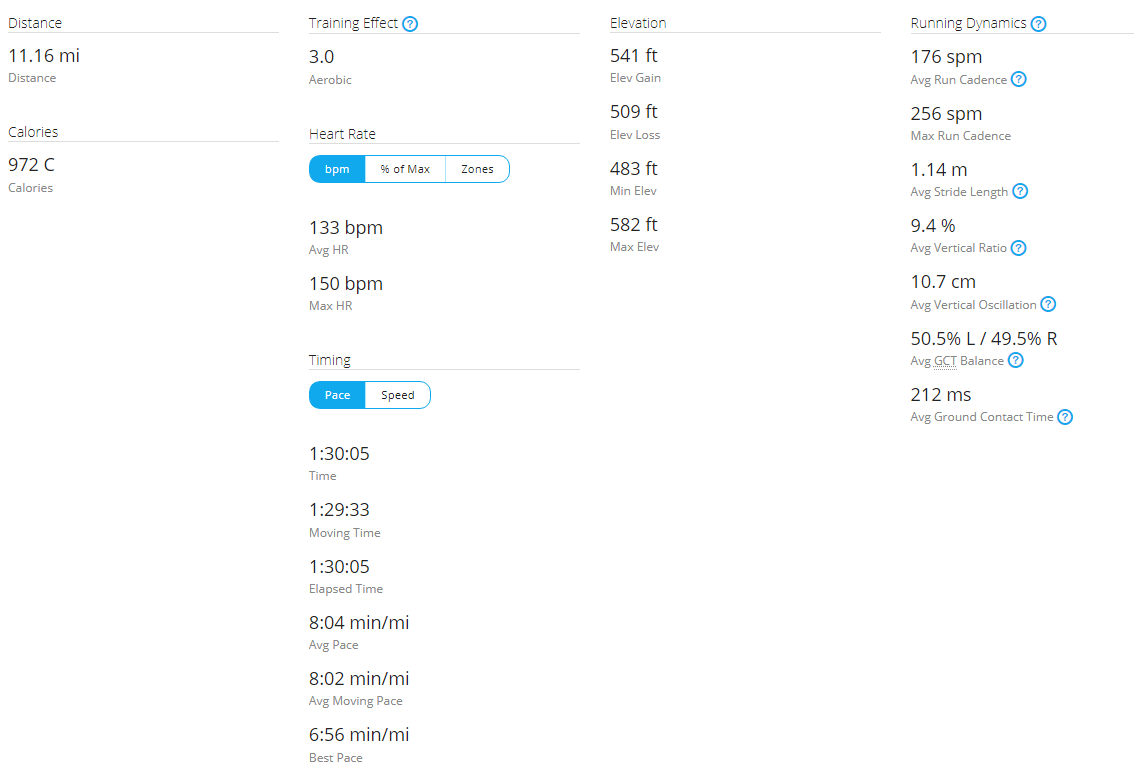
Task: Click the 8:04 min/mi average pace value
Action: click(359, 623)
